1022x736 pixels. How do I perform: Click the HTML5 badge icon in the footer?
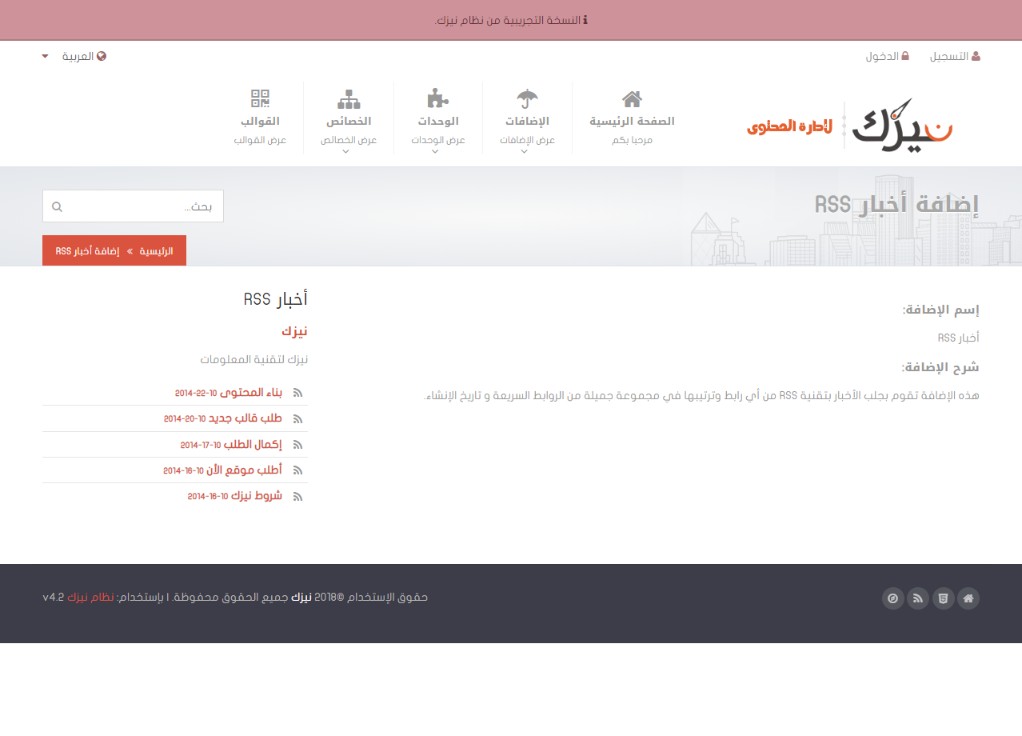pyautogui.click(x=942, y=599)
